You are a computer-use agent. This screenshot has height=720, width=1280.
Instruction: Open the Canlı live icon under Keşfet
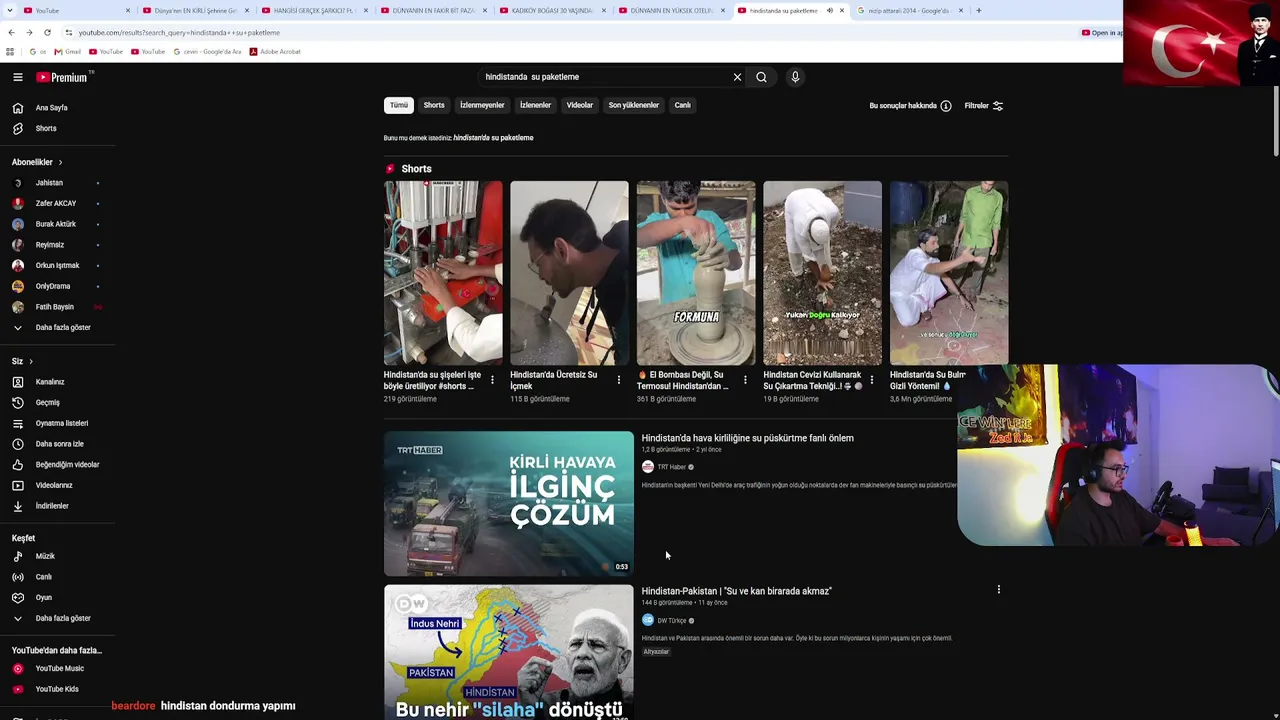[x=18, y=577]
